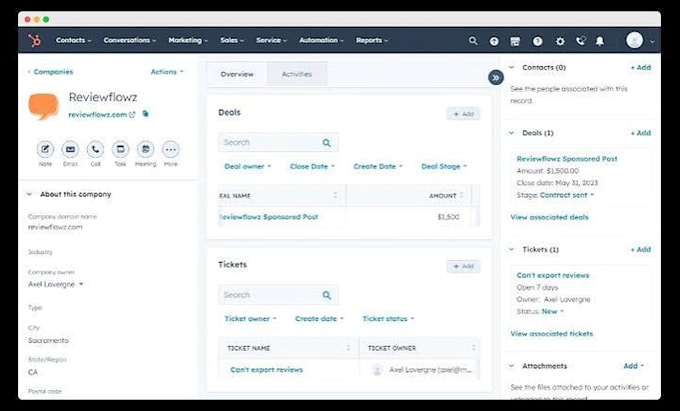Open the Close Date filter dropdown
The height and width of the screenshot is (411, 680).
tap(312, 166)
